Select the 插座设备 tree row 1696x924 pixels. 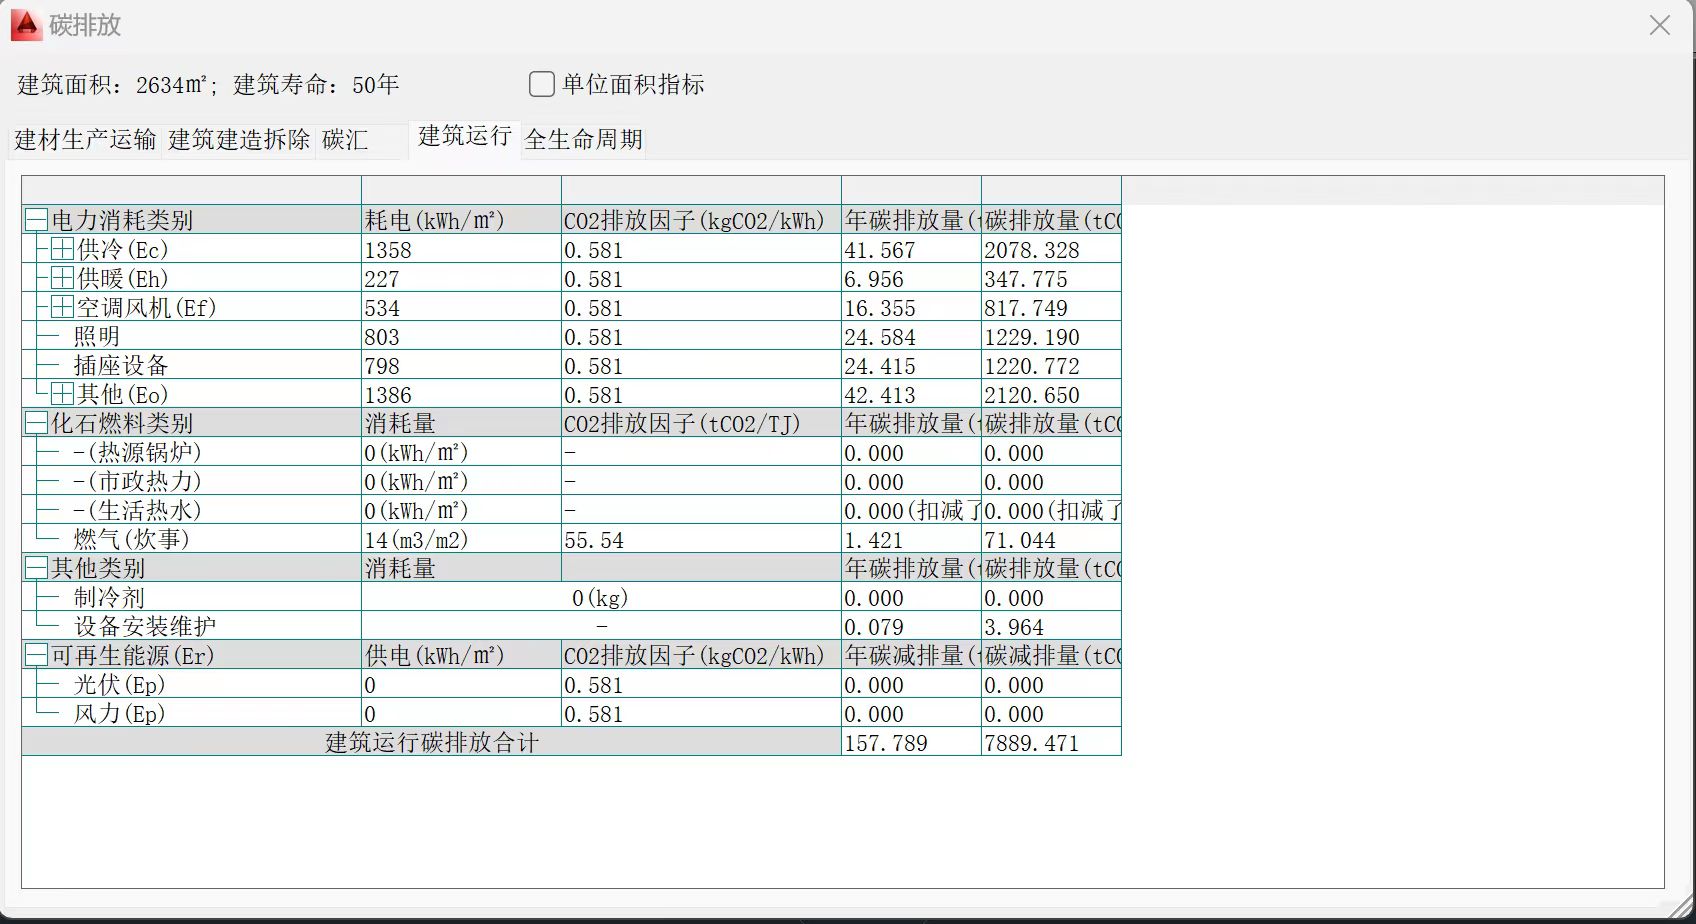[121, 366]
